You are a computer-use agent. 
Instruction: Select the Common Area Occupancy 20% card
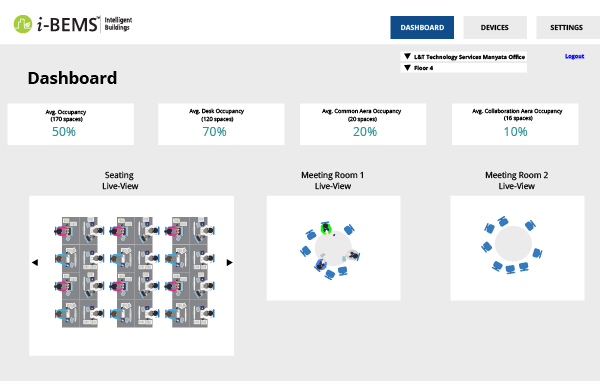point(363,124)
